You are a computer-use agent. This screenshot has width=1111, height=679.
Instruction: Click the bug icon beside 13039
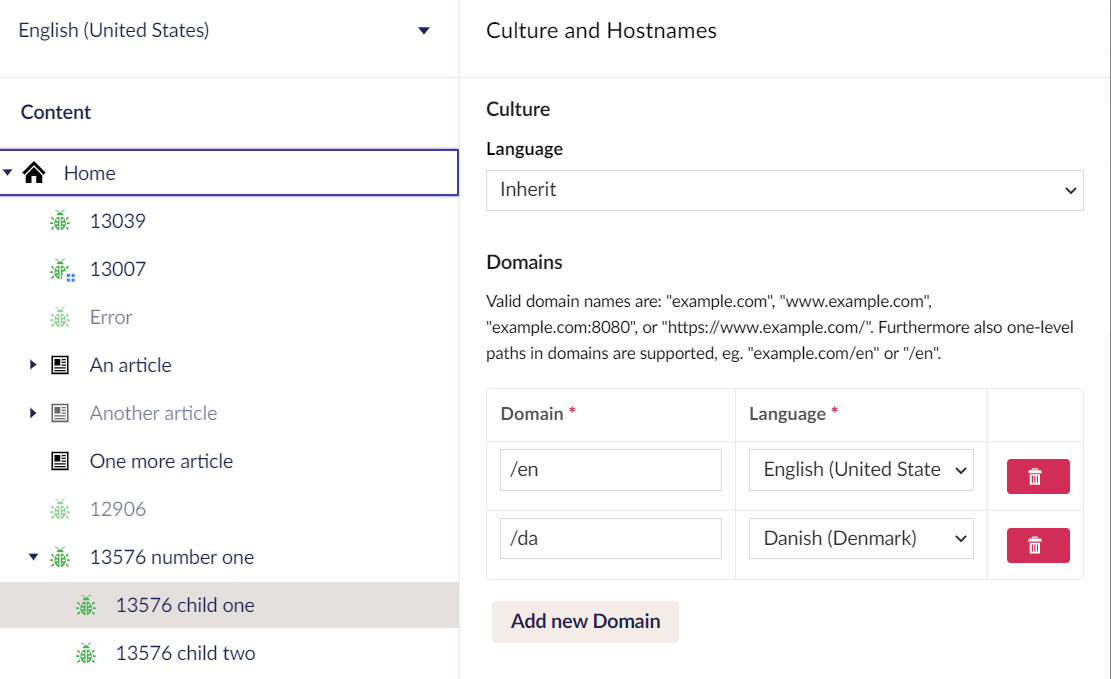coord(60,221)
